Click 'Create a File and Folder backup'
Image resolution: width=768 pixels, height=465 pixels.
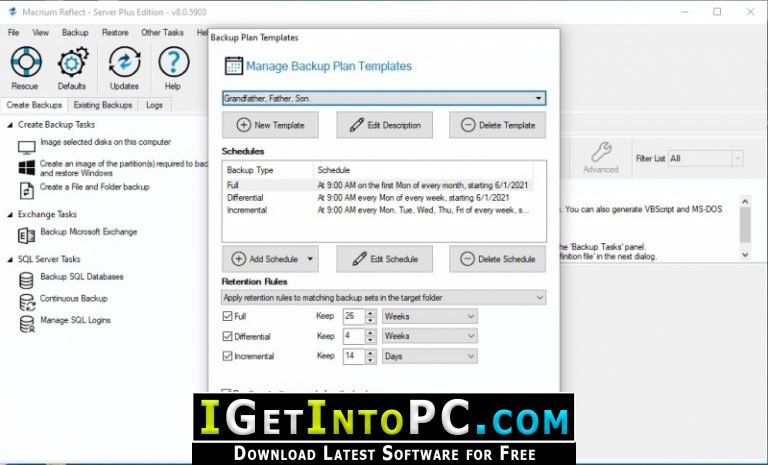[x=95, y=187]
